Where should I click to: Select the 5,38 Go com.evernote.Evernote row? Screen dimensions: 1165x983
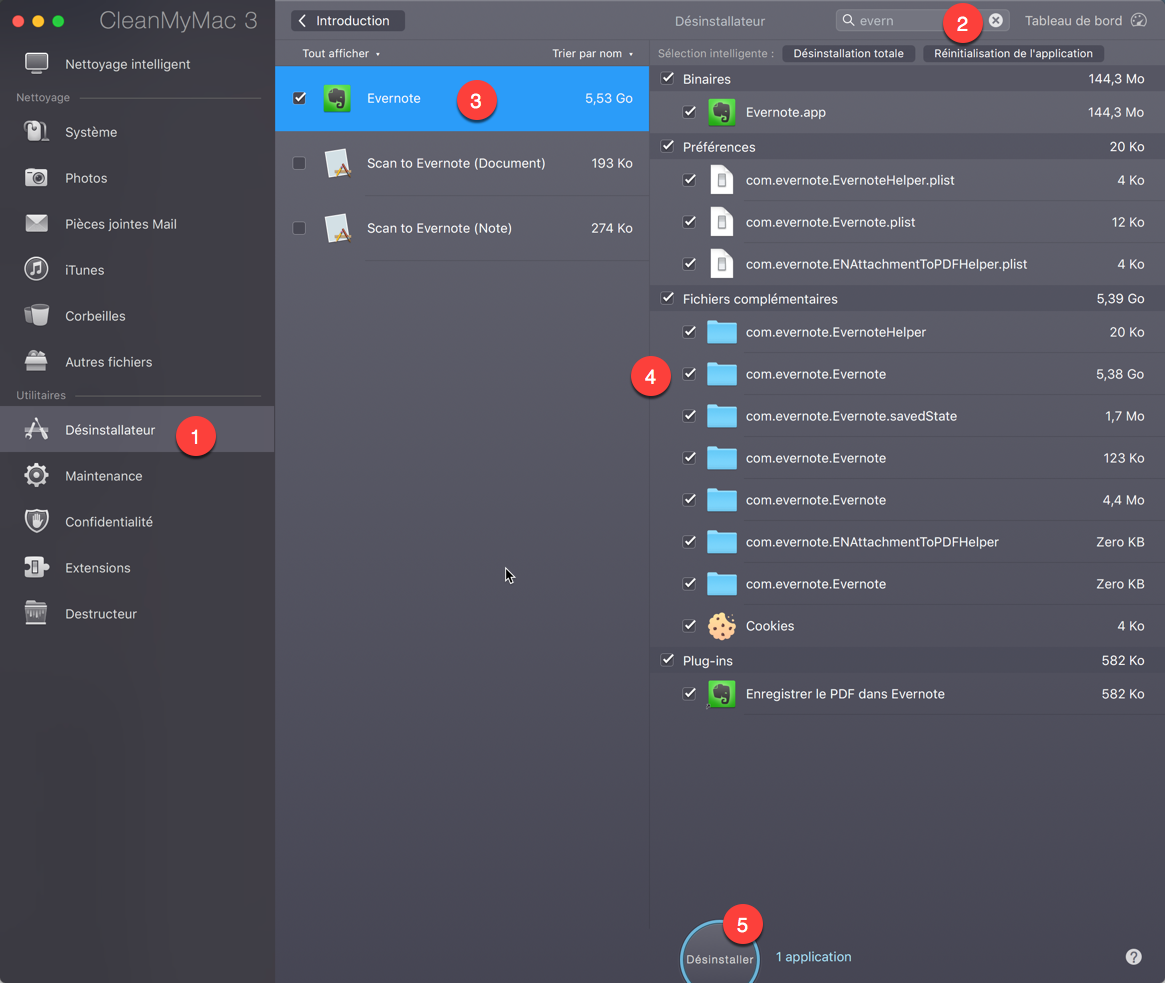pos(907,374)
